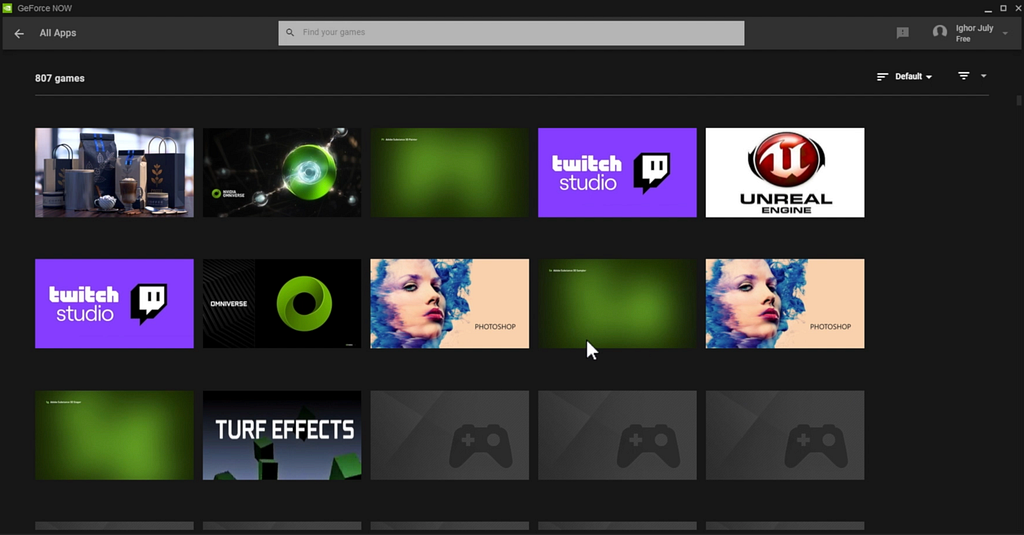
Task: Click the search magnifier icon
Action: point(290,33)
